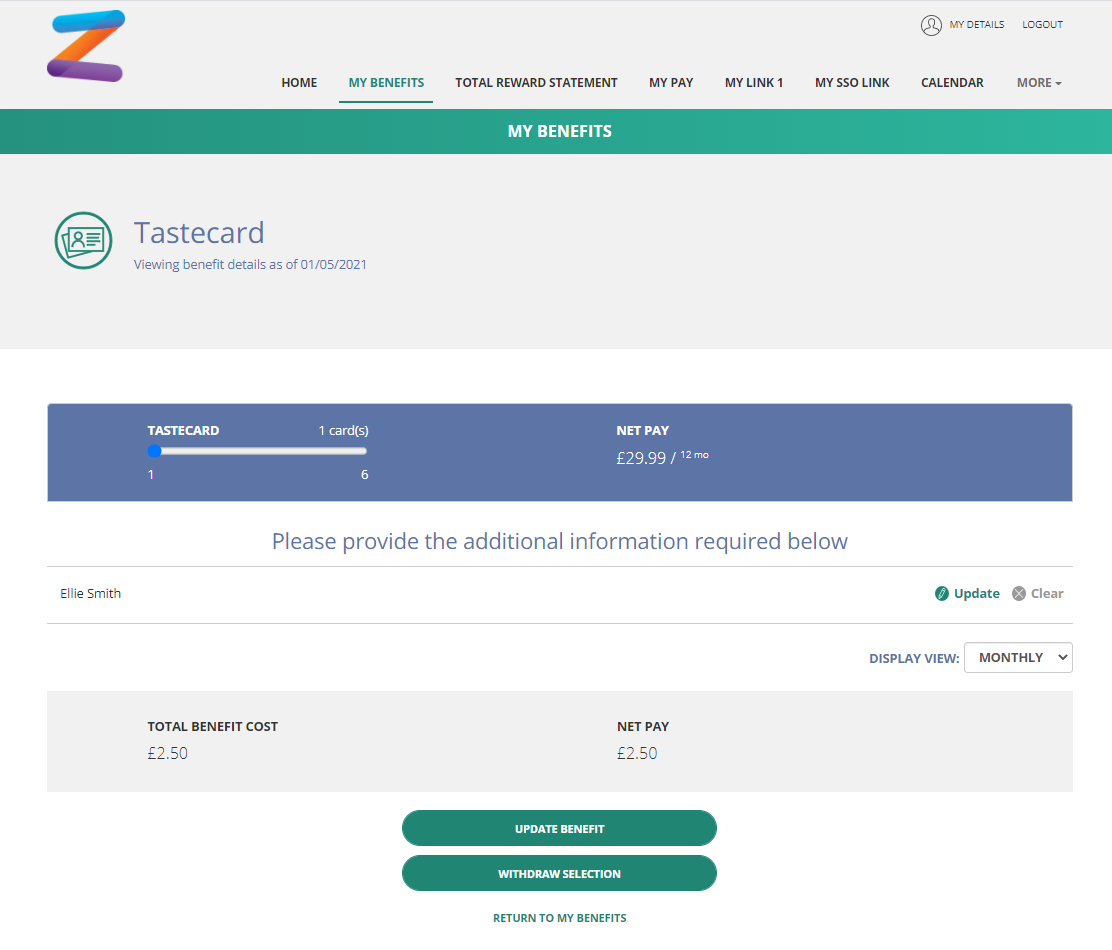Click the WITHDRAW SELECTION button
Screen dimensions: 1112x950
coord(560,873)
